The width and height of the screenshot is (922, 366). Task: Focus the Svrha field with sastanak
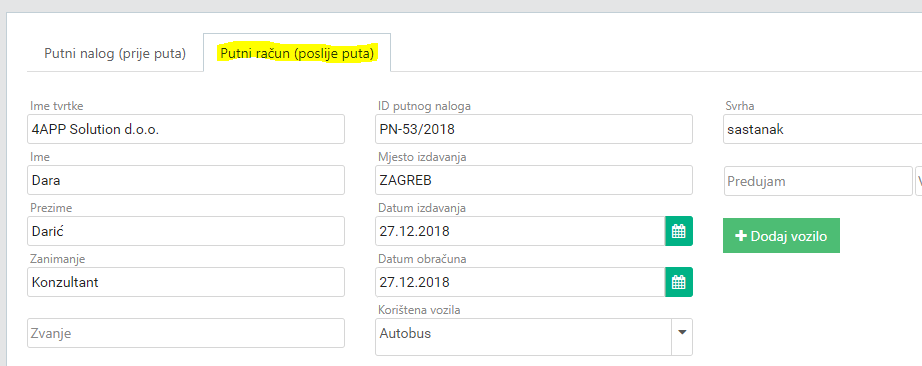click(x=823, y=129)
